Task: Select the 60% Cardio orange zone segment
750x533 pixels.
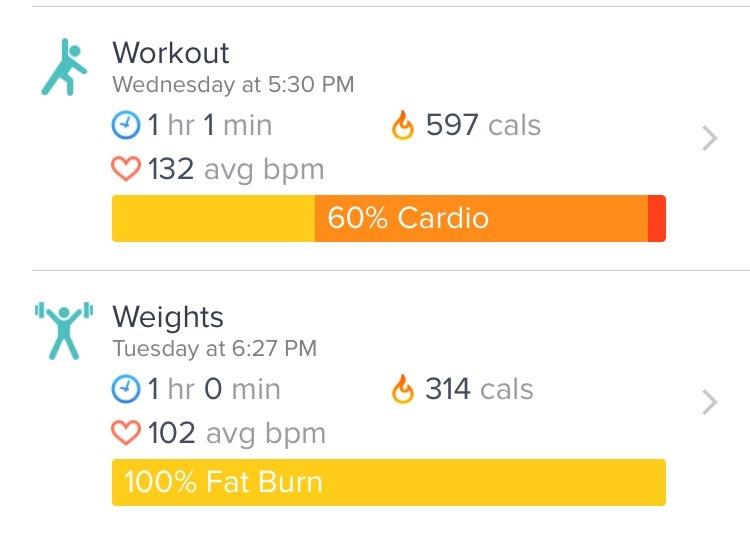Action: 480,218
